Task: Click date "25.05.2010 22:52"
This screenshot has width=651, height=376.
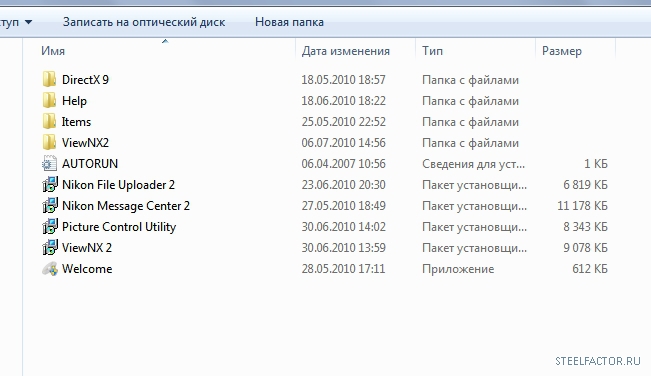Action: click(343, 122)
